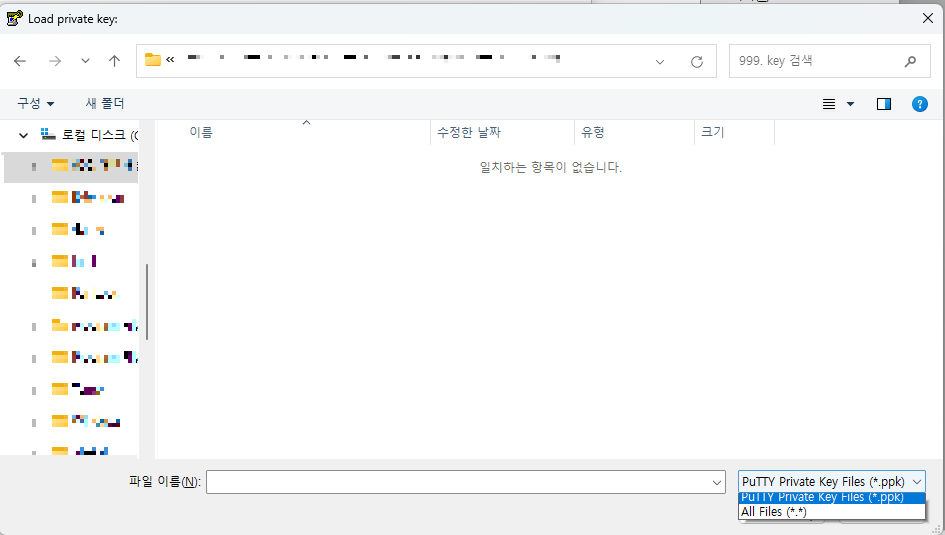Collapse the 로컬 디스크 tree node
Screen dimensions: 945x535
coord(24,135)
